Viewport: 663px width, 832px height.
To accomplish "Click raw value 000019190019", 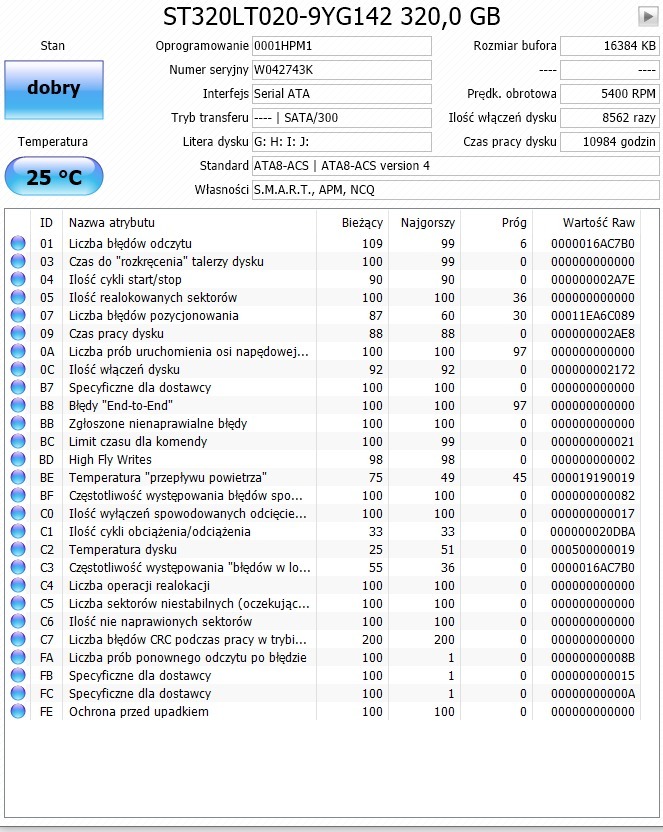I will [x=592, y=478].
